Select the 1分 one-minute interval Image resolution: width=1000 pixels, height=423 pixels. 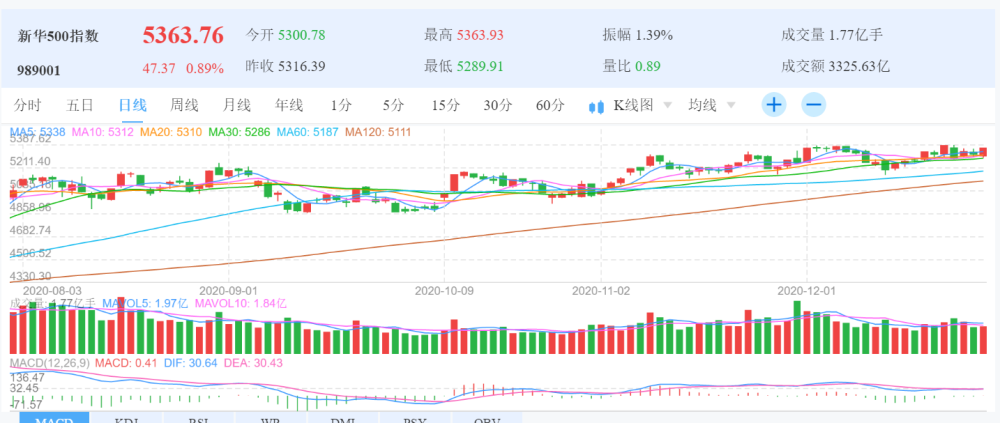coord(341,105)
